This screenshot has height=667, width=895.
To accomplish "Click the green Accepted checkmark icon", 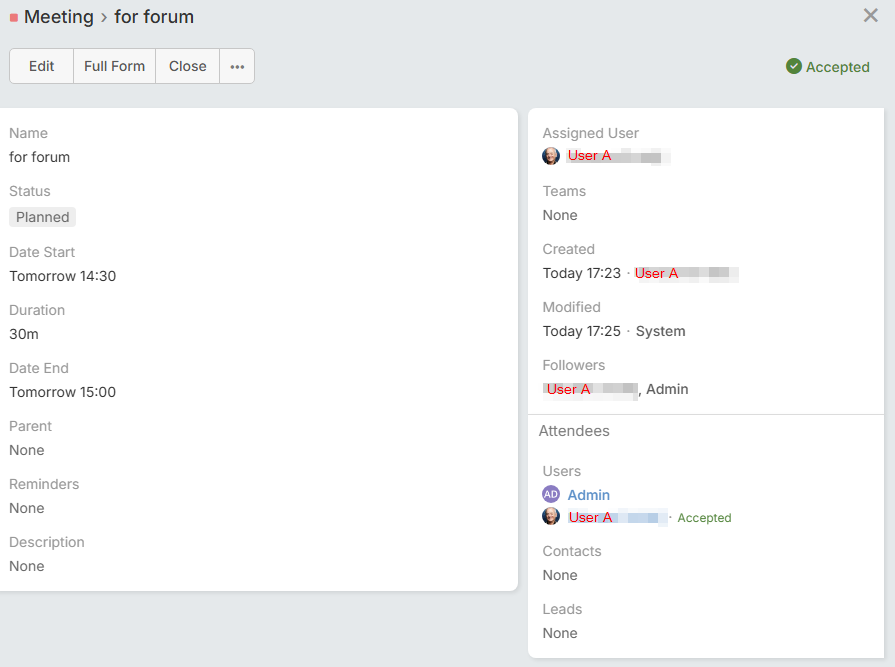I will point(794,66).
